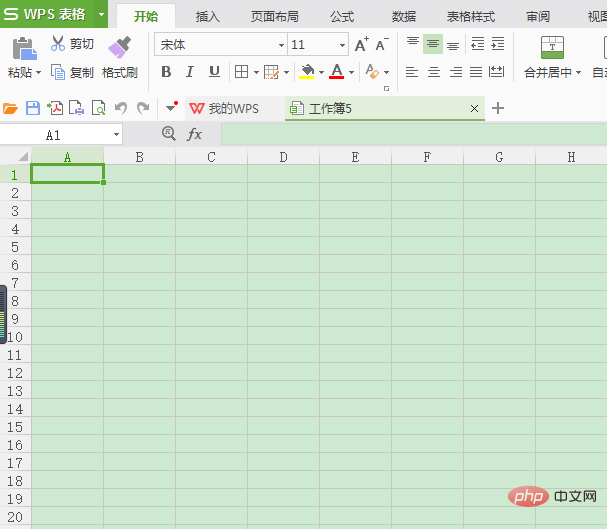This screenshot has height=529, width=607.
Task: Switch to the 页面布局 ribbon tab
Action: [x=274, y=16]
